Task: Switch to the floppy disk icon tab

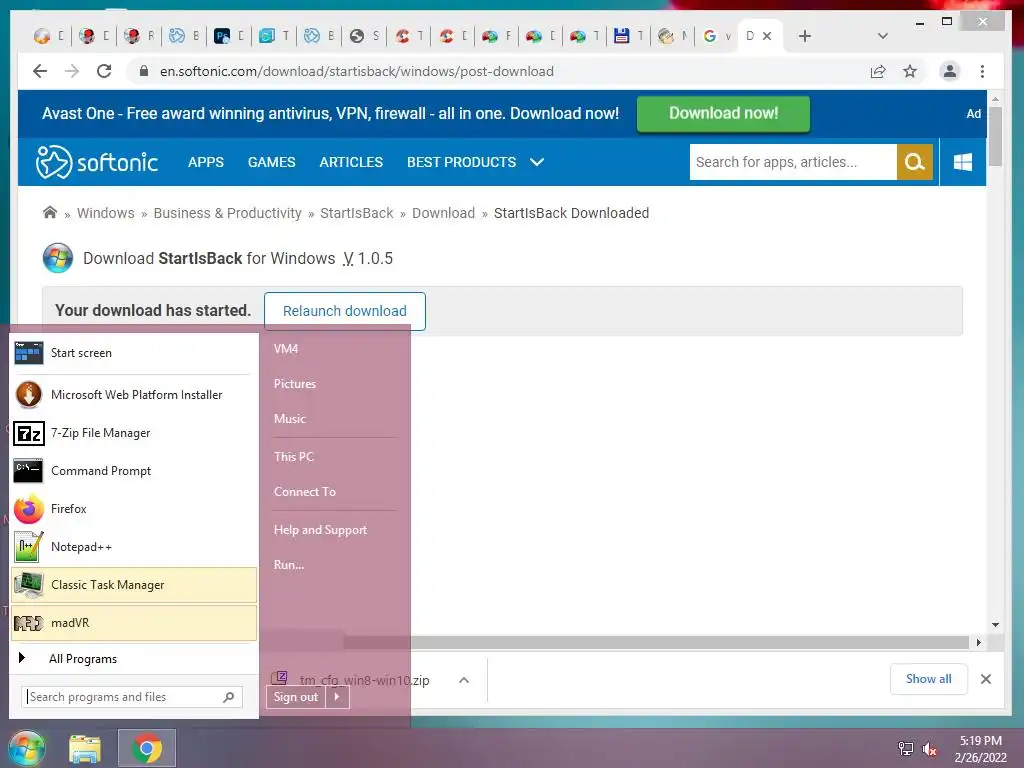Action: click(628, 36)
